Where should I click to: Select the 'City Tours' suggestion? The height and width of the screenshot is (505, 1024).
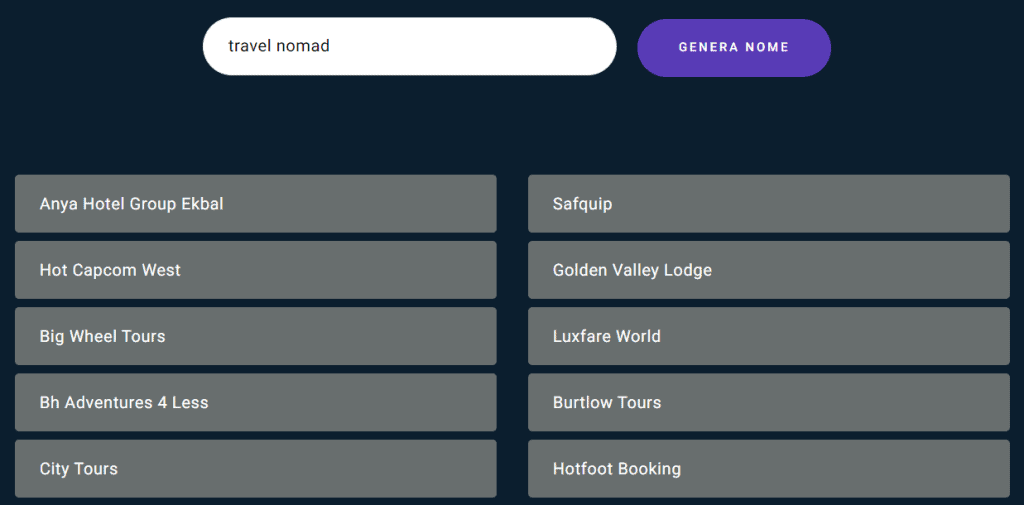(255, 468)
